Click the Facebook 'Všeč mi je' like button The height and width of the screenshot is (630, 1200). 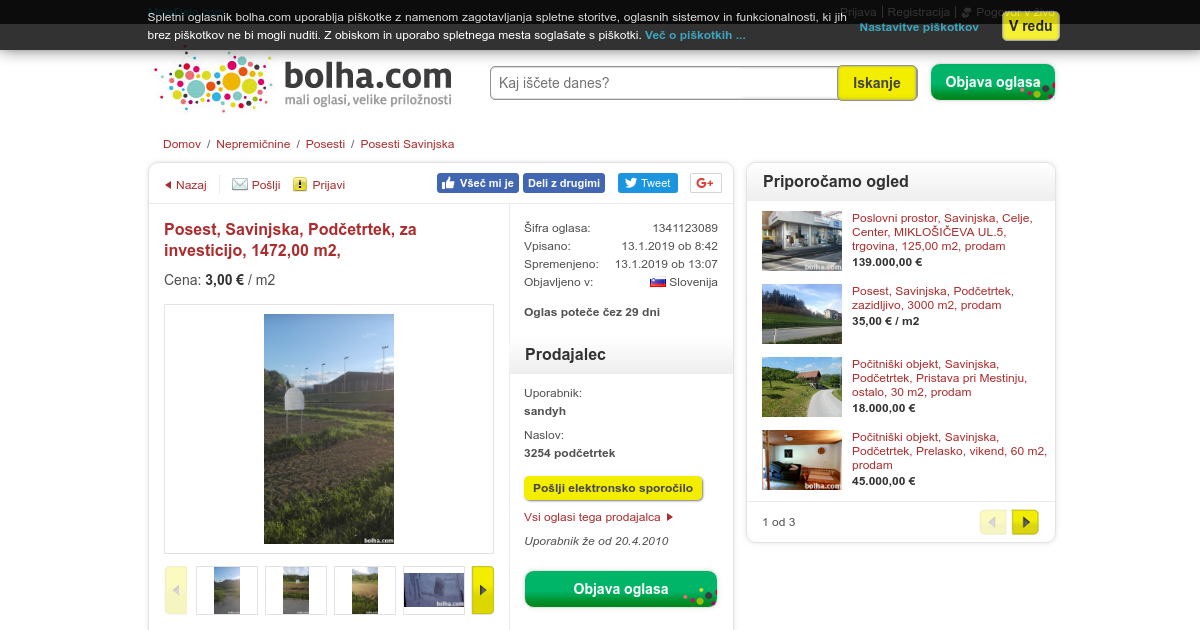point(477,183)
